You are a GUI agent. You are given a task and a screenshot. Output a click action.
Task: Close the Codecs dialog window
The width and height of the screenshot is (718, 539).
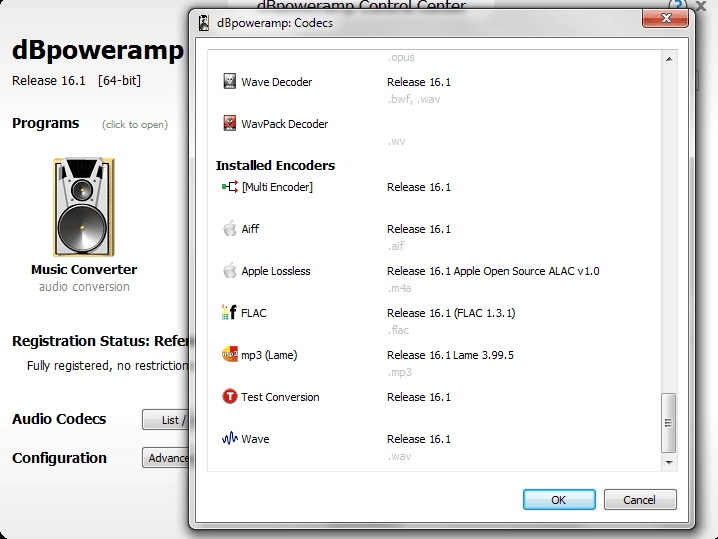pos(666,18)
